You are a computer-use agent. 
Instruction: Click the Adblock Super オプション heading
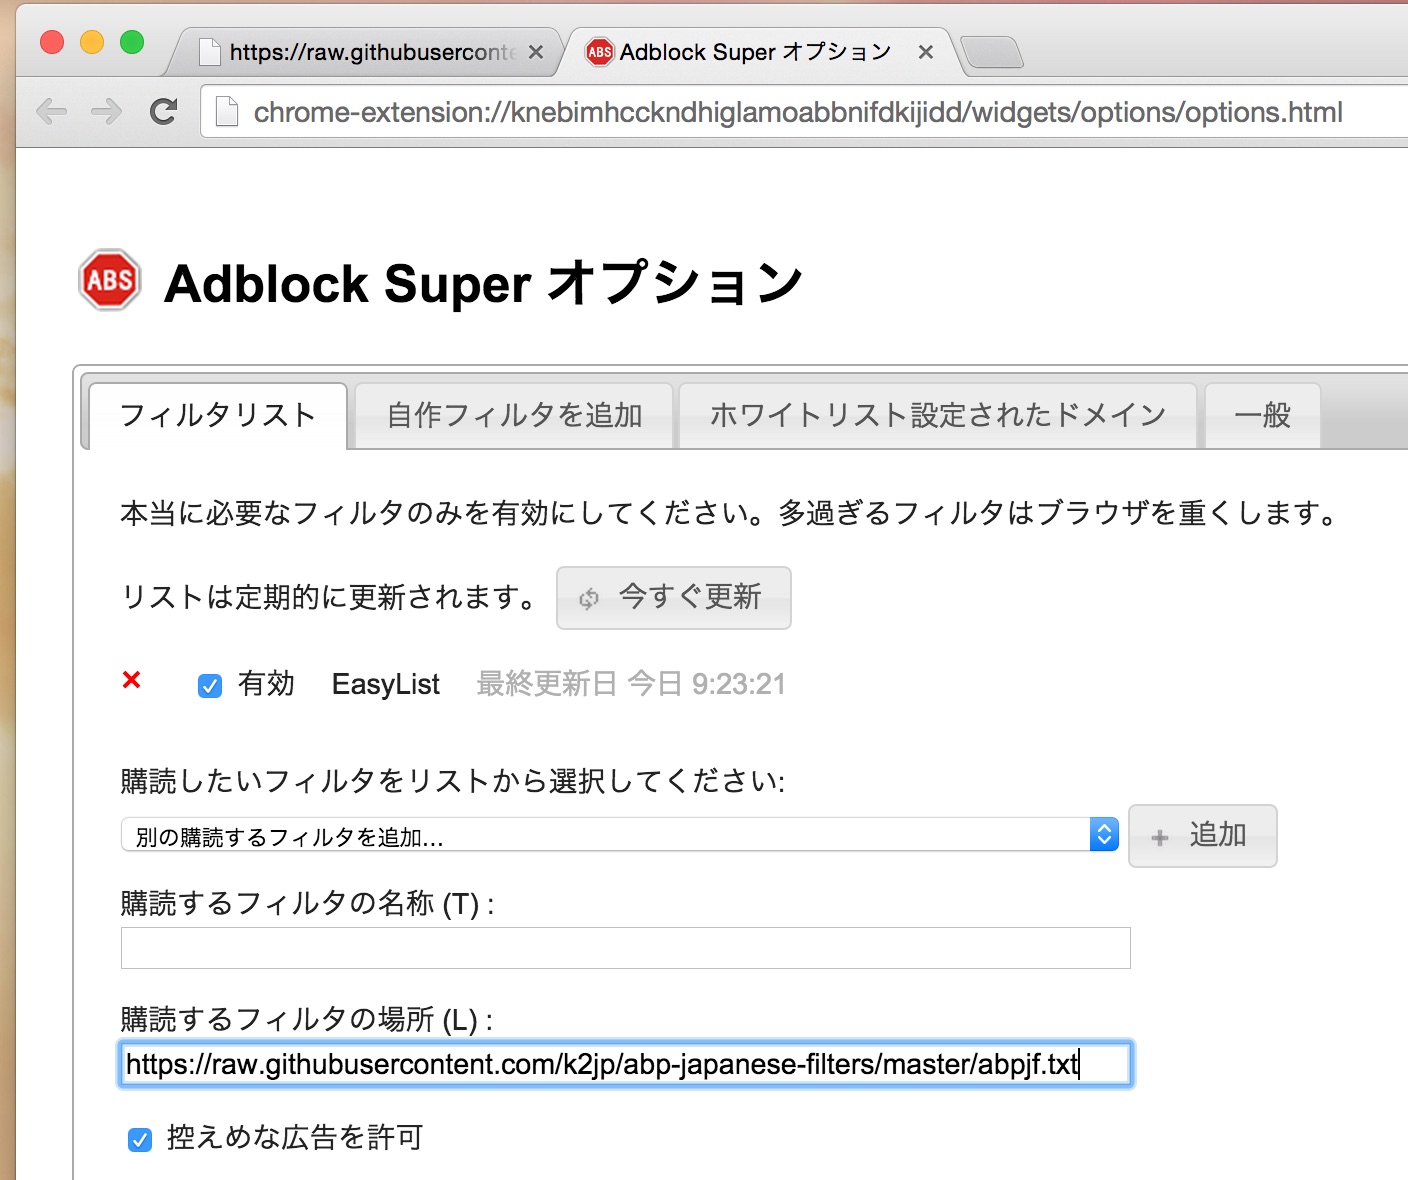click(x=484, y=283)
